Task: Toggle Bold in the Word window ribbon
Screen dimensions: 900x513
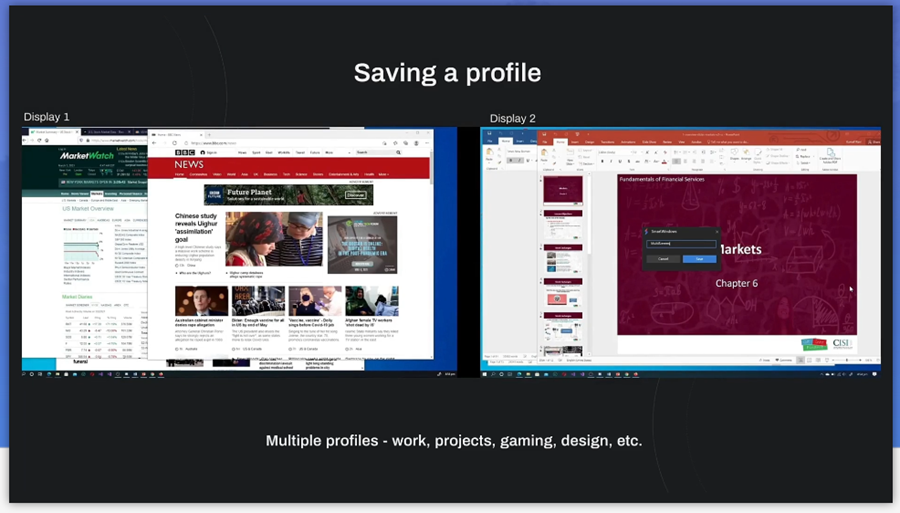Action: click(x=510, y=161)
